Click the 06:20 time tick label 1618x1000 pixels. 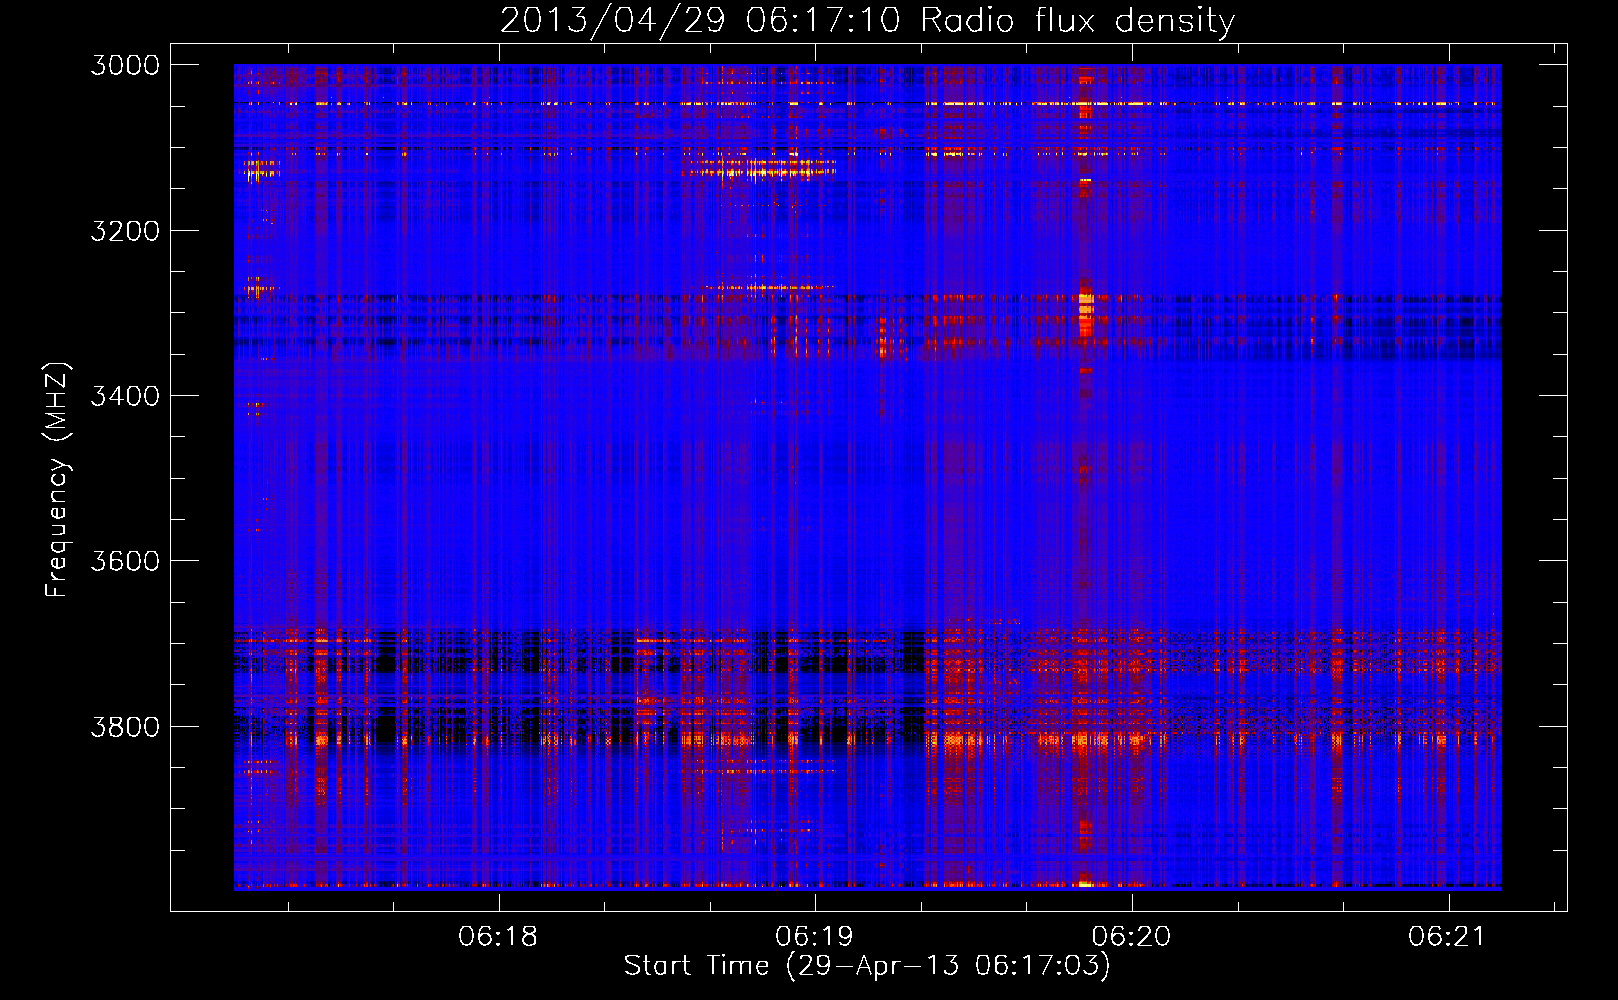coord(1131,937)
